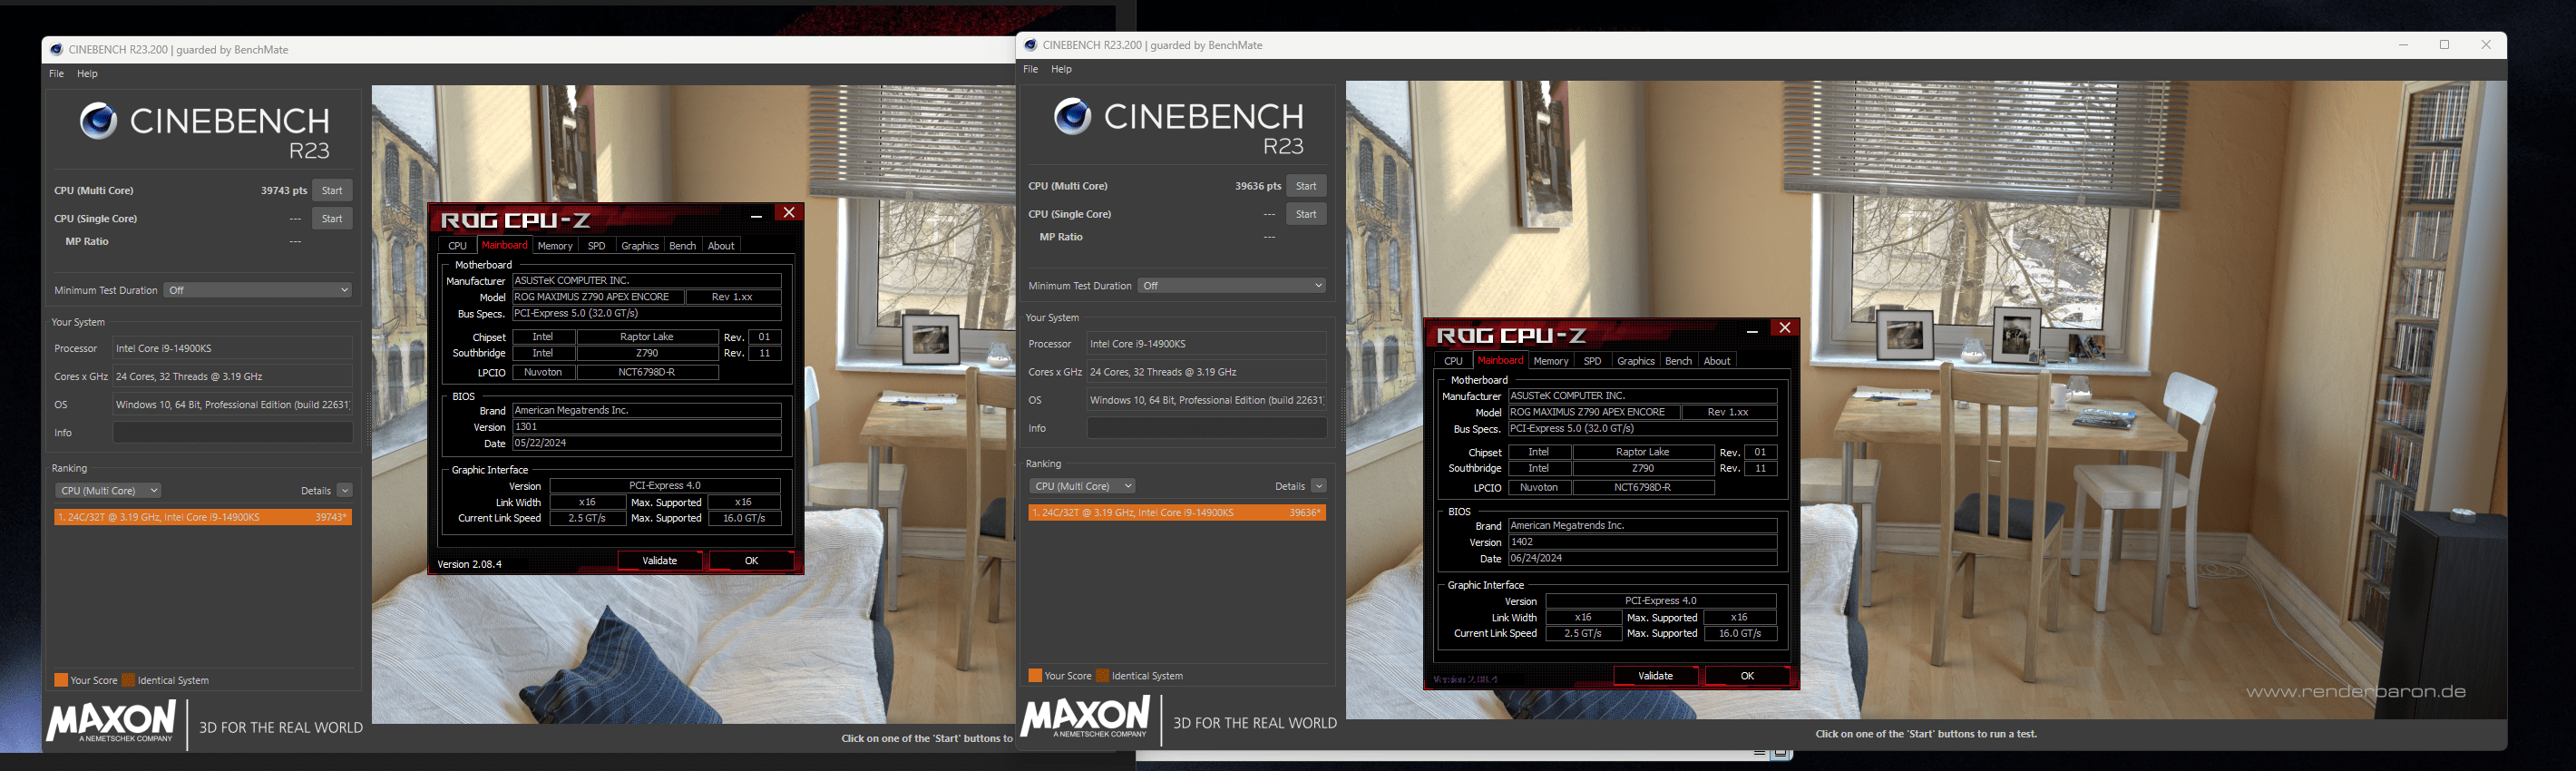2576x771 pixels.
Task: Start CPU Multi Core test in left window
Action: 332,190
